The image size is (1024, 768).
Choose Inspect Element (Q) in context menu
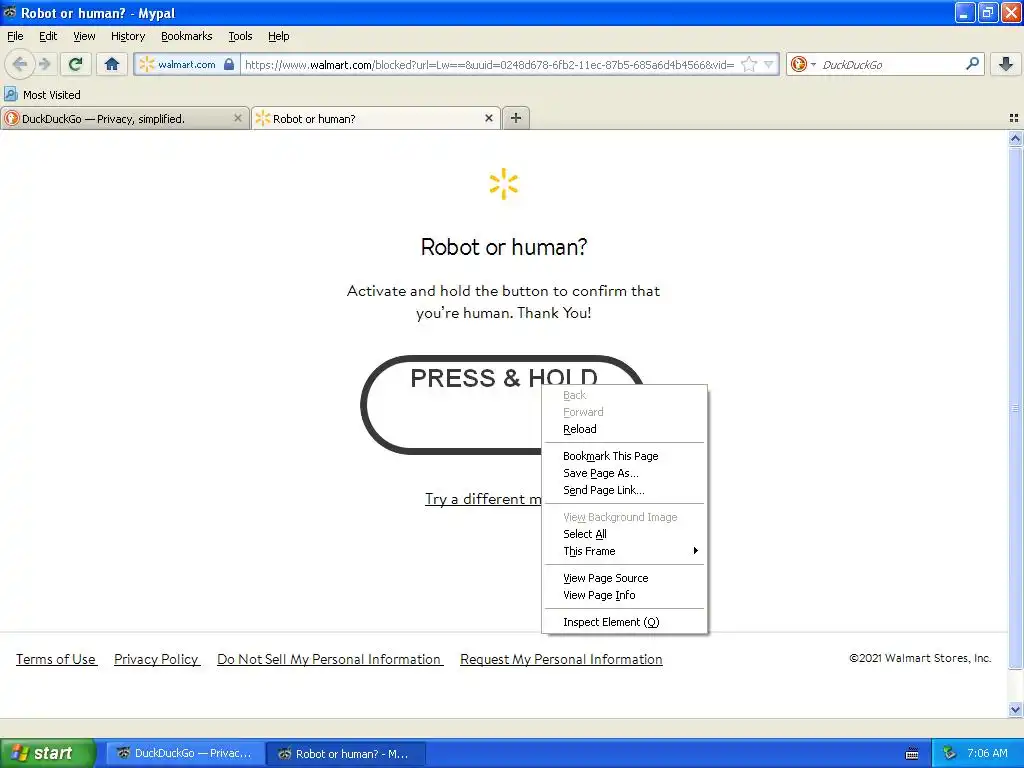tap(625, 622)
